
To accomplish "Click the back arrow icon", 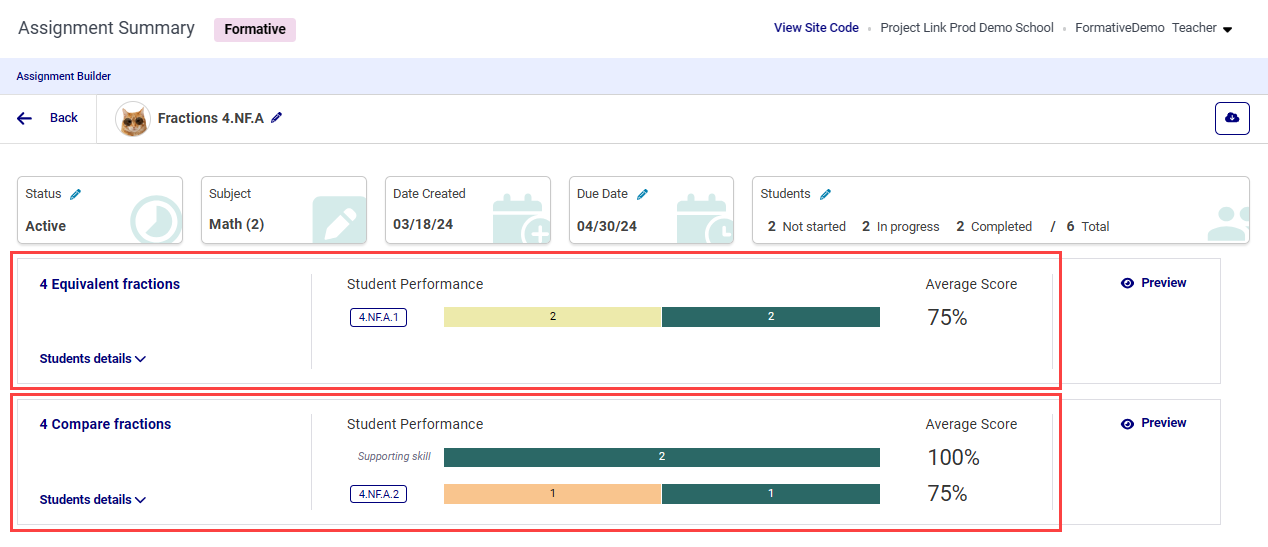I will pyautogui.click(x=25, y=118).
